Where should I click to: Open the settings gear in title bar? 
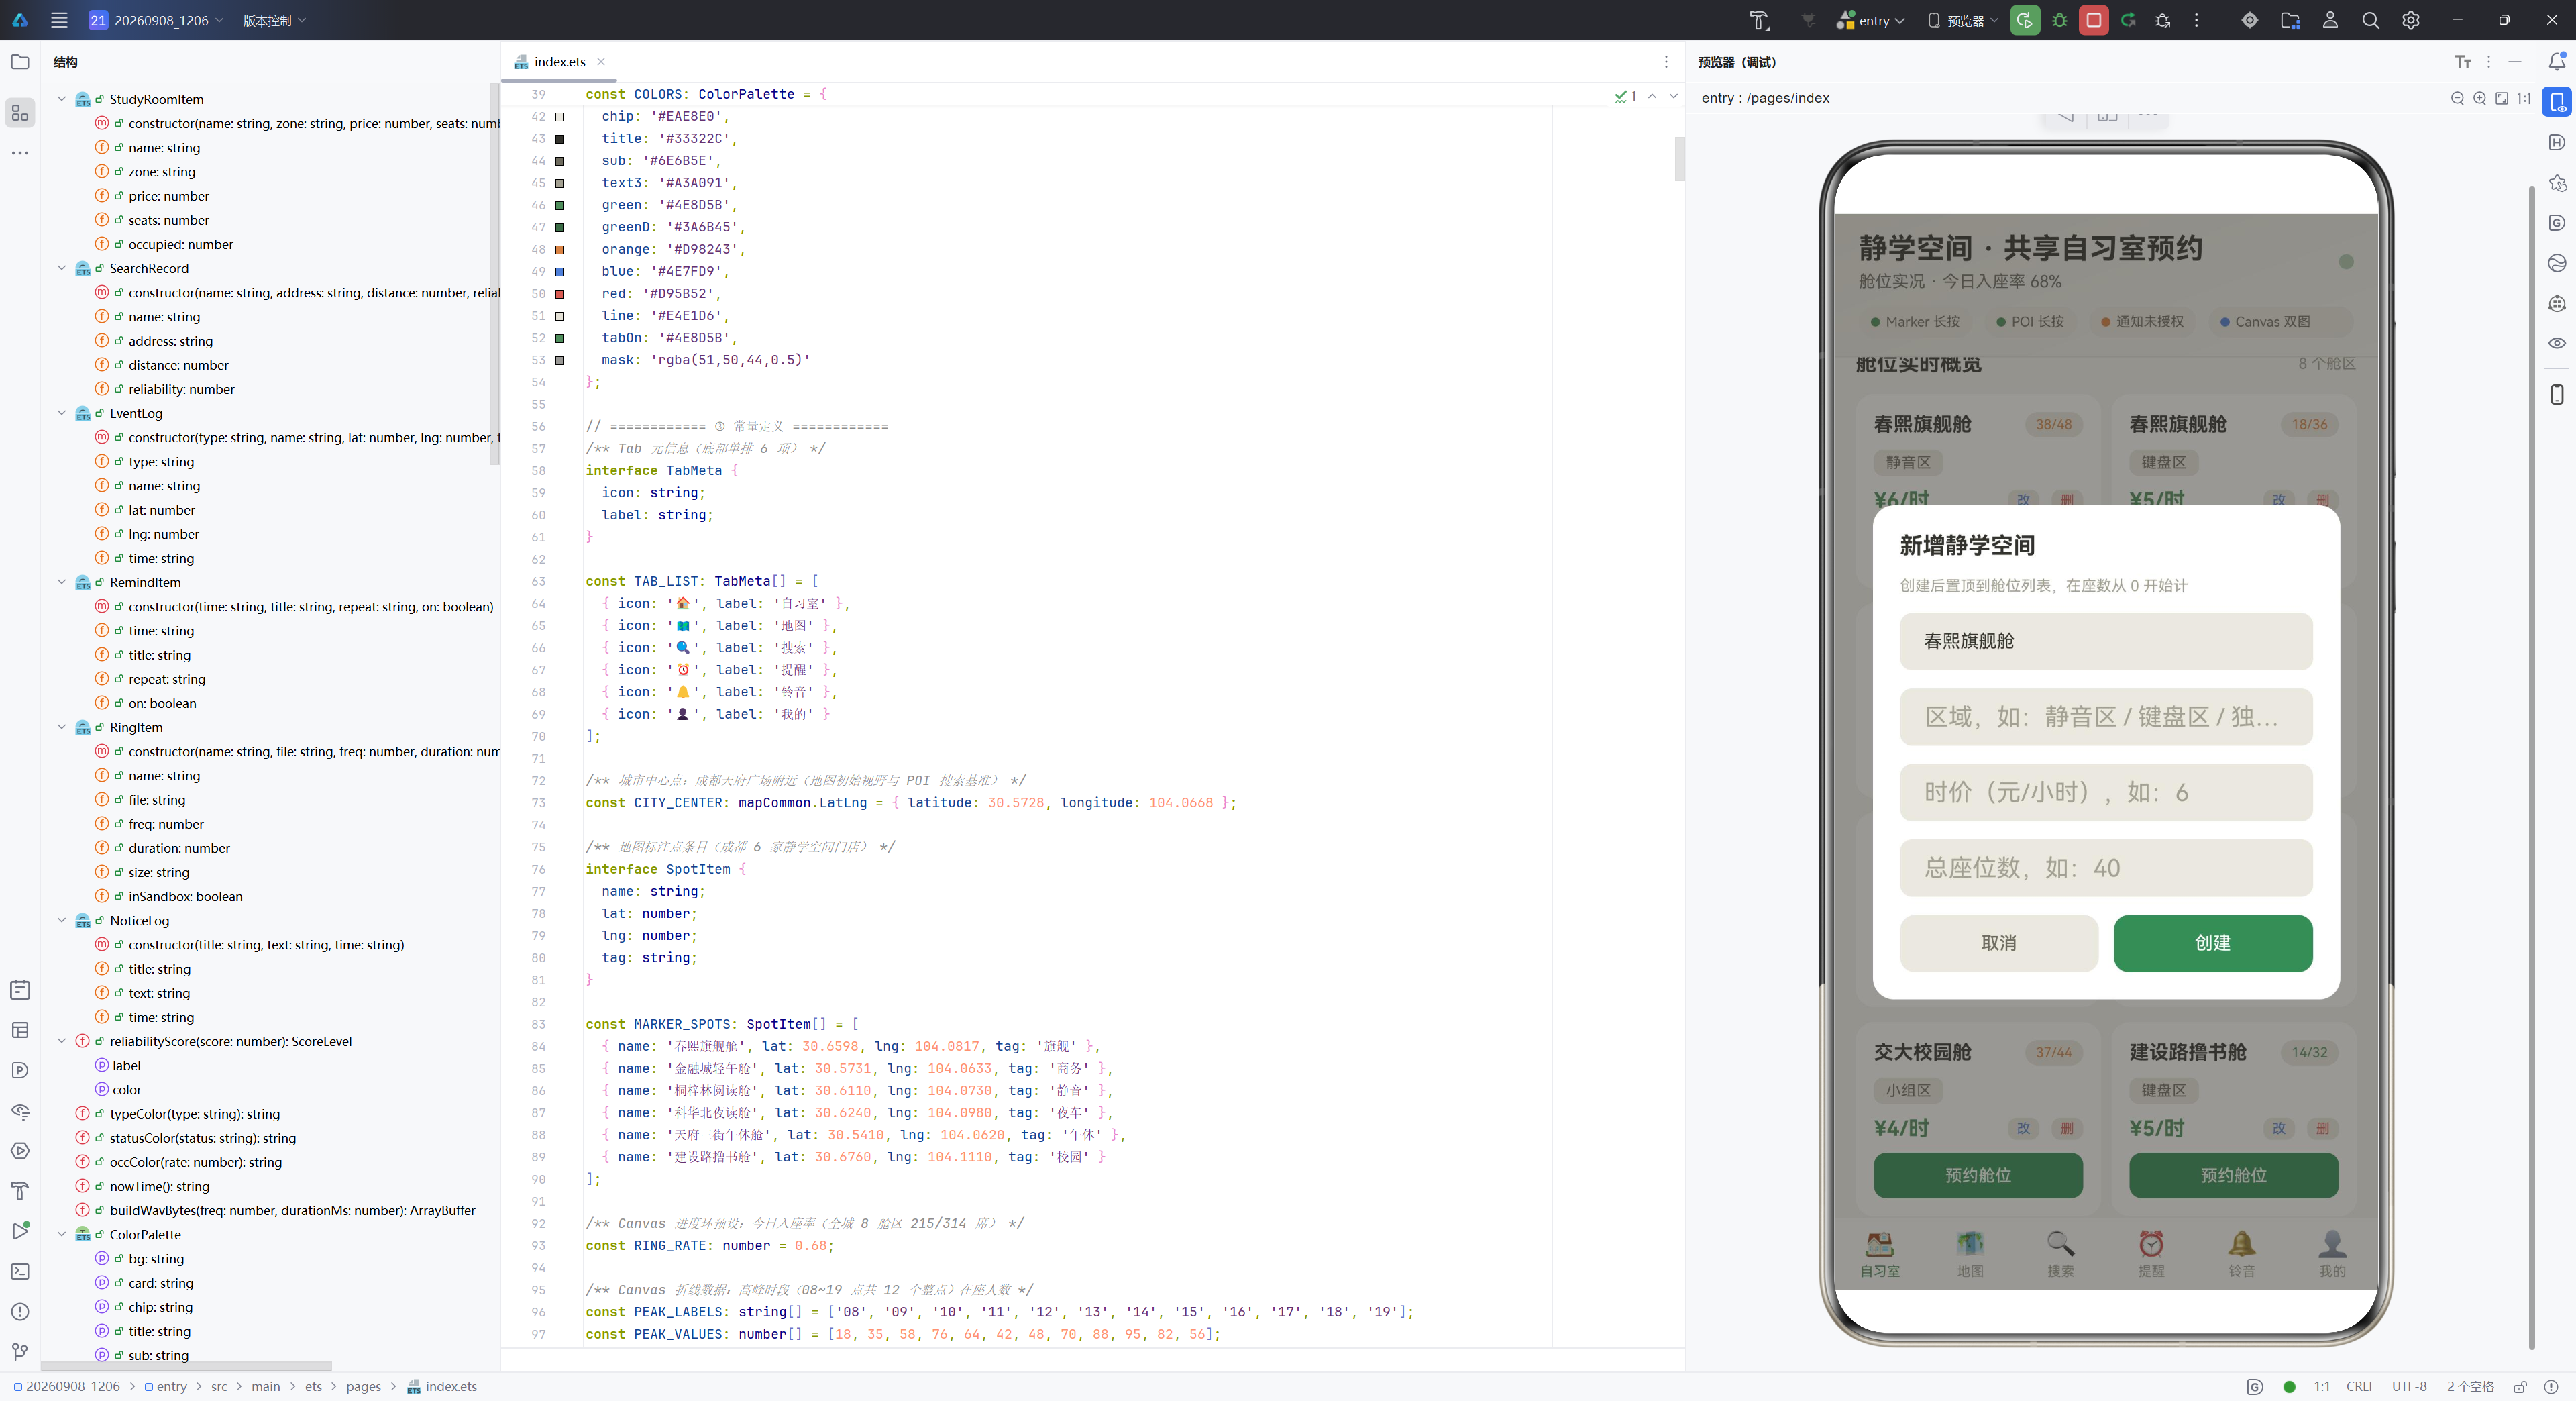pyautogui.click(x=2410, y=20)
